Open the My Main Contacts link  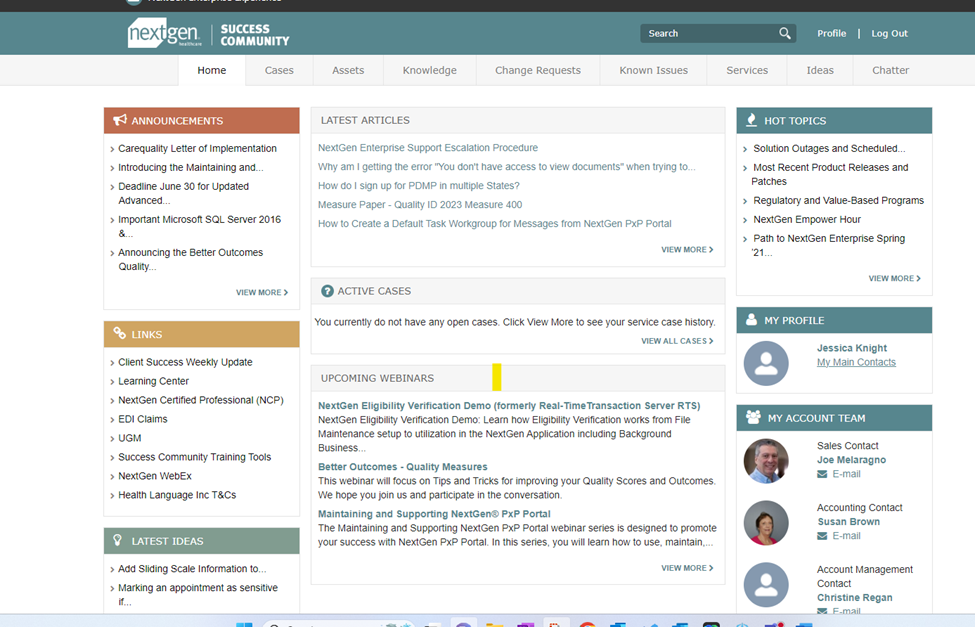click(x=856, y=362)
